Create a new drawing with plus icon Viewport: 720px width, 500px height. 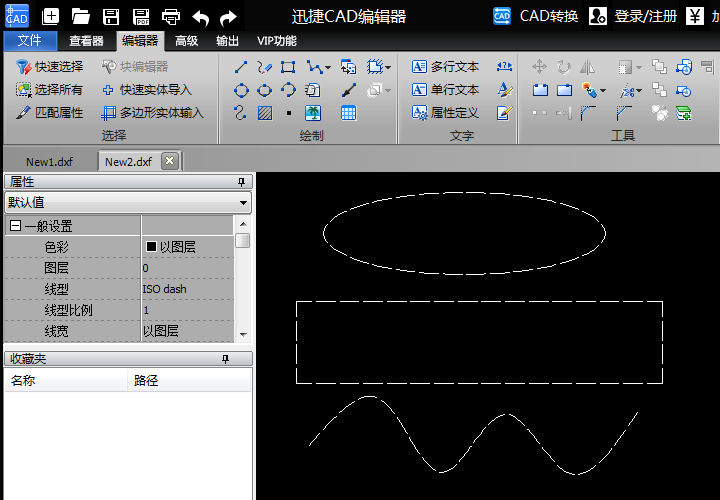(51, 17)
